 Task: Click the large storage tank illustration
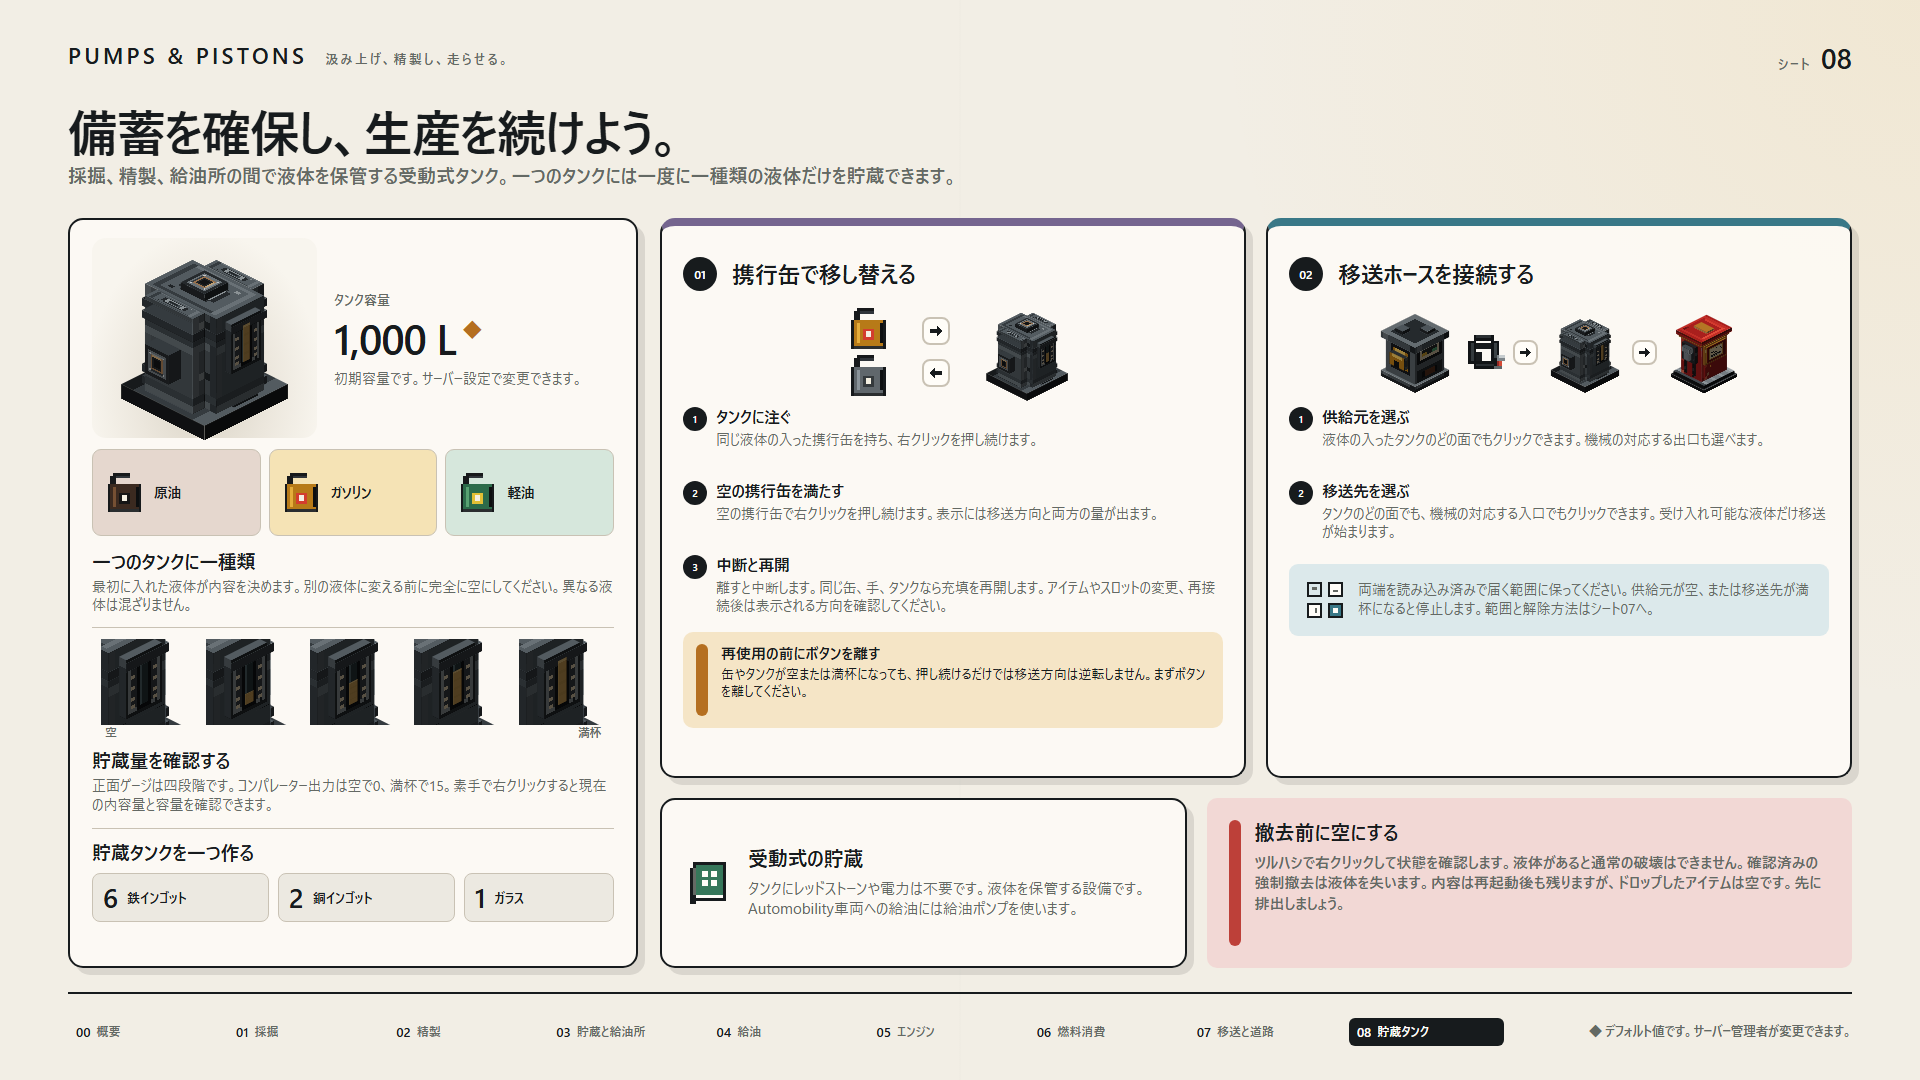205,348
